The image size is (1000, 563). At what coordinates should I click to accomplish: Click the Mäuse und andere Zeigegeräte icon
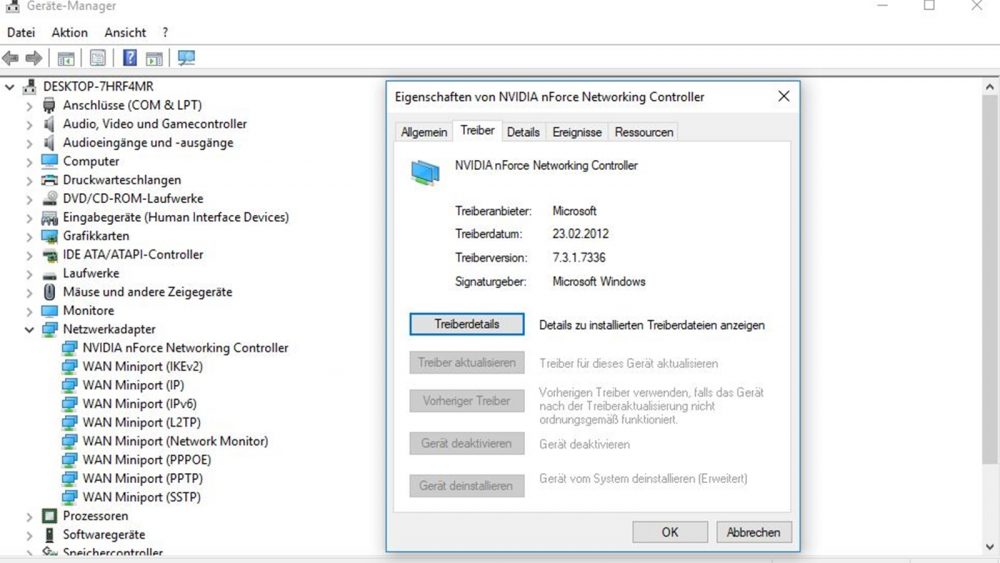[49, 292]
